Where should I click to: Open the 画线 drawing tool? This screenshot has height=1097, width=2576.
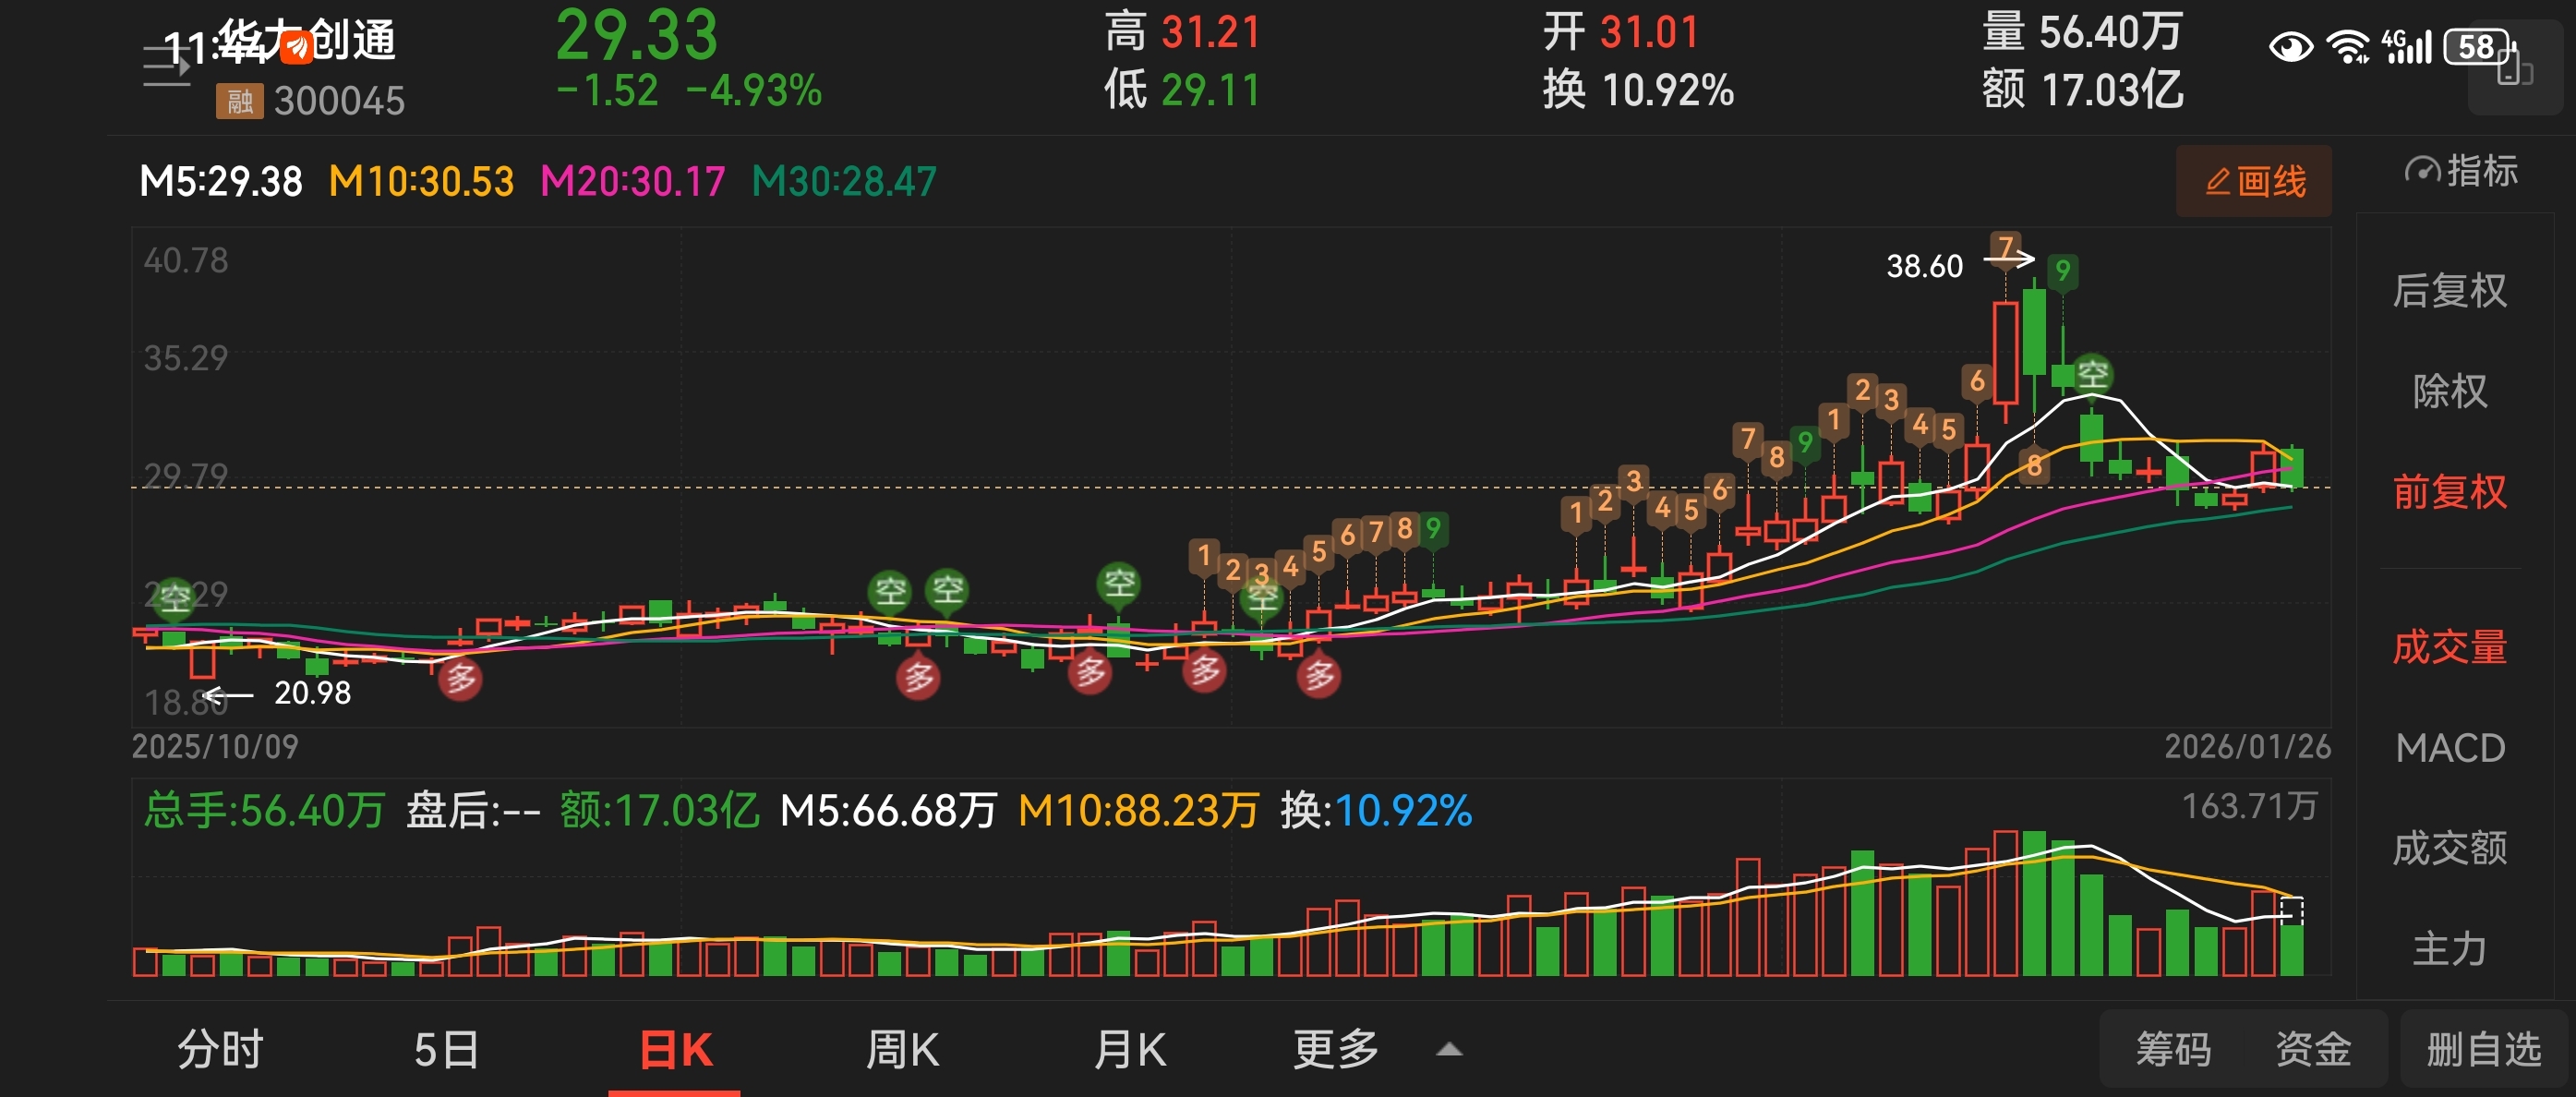coord(2253,182)
